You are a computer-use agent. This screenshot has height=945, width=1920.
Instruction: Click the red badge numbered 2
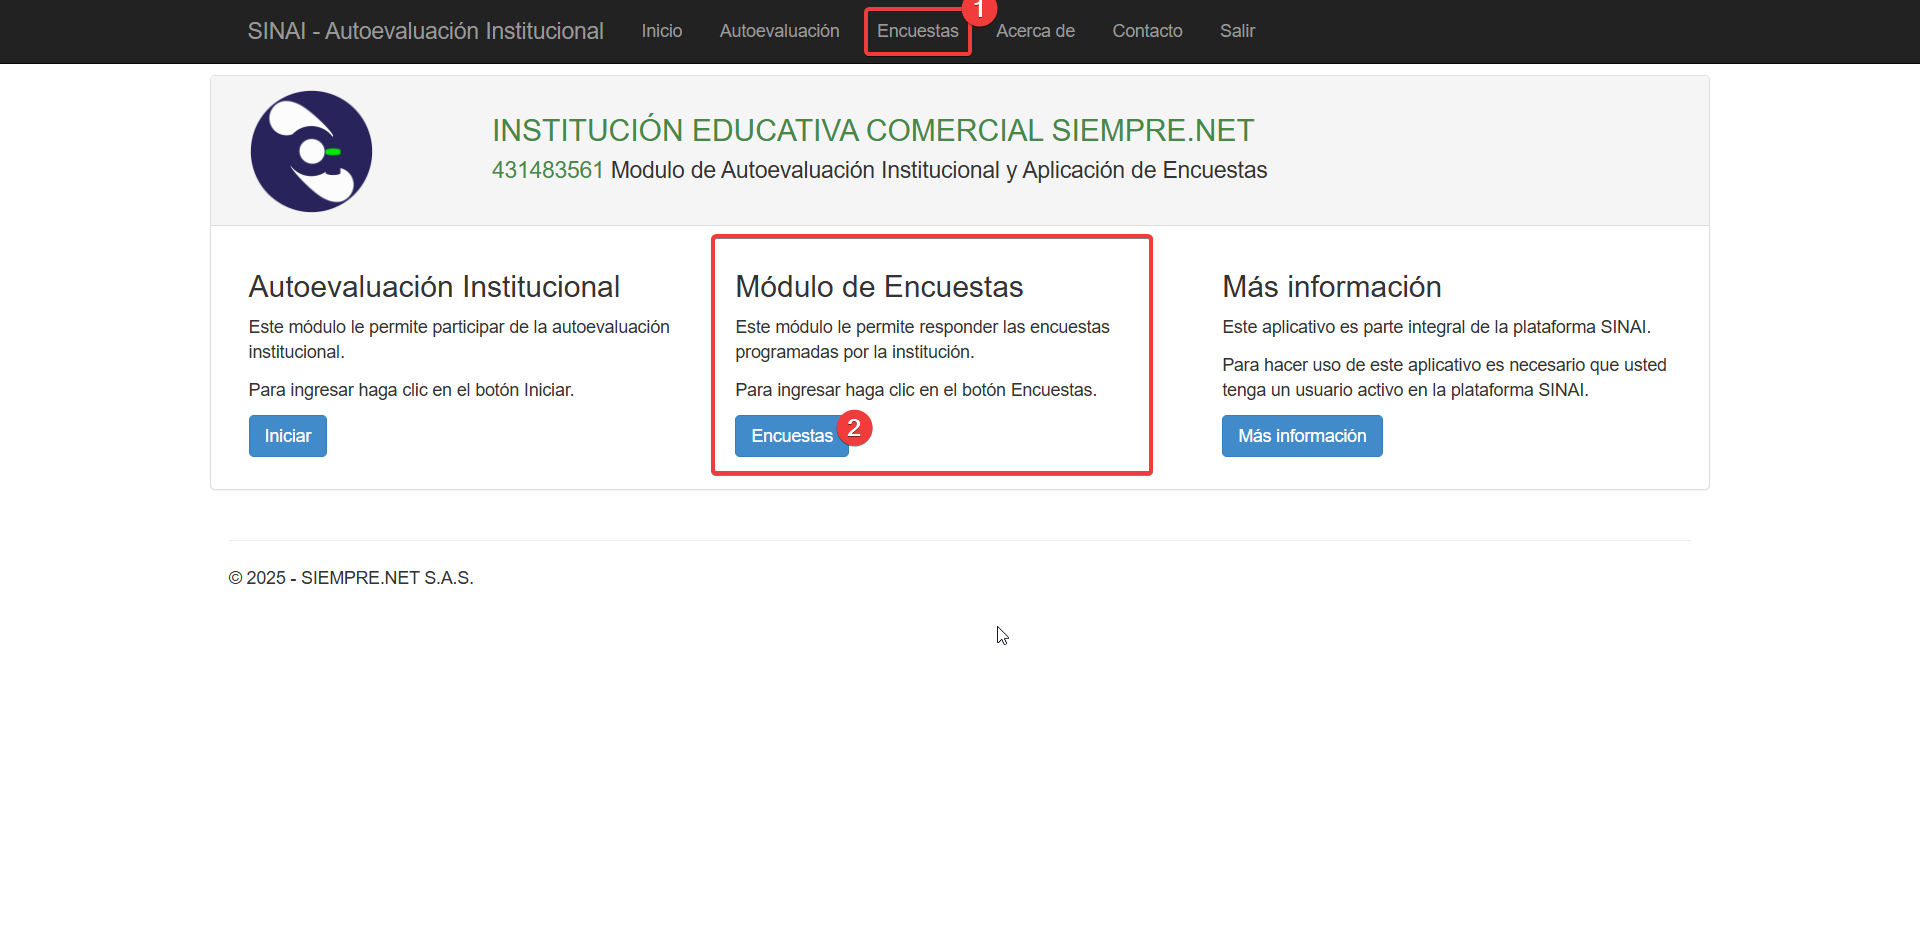point(854,428)
